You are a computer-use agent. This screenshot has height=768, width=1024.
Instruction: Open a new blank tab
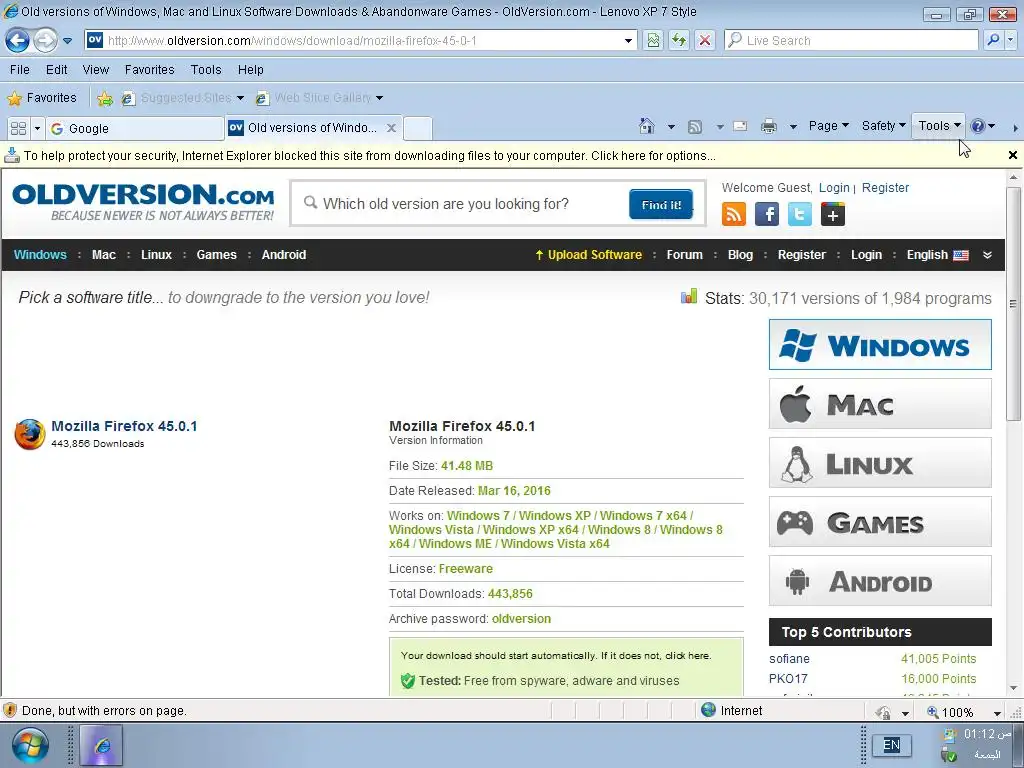418,128
